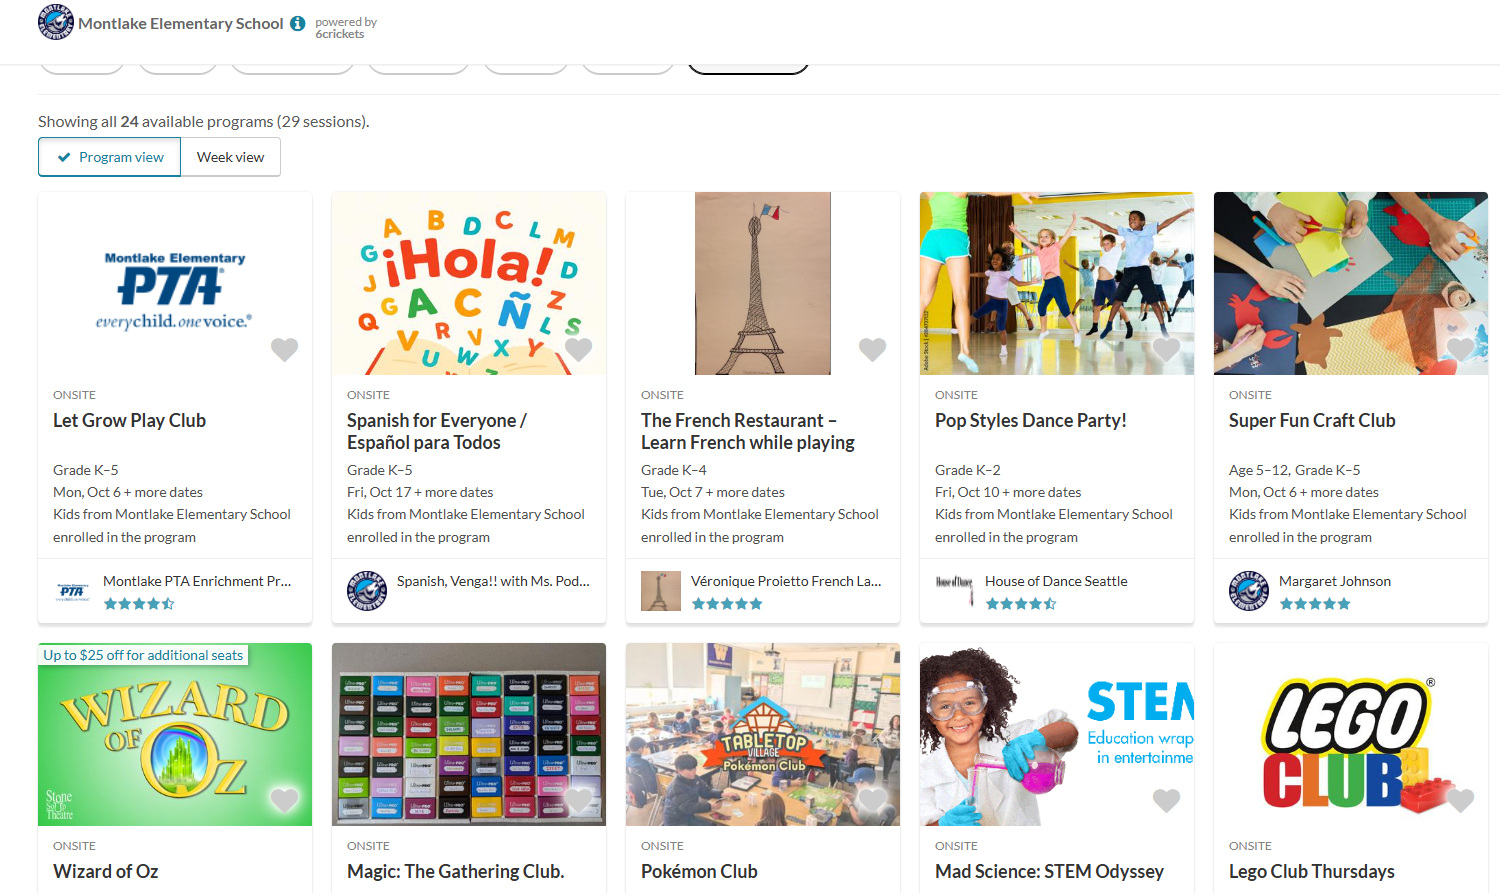Click the Magic: The Gathering Club thumbnail
This screenshot has height=893, width=1500.
(469, 734)
